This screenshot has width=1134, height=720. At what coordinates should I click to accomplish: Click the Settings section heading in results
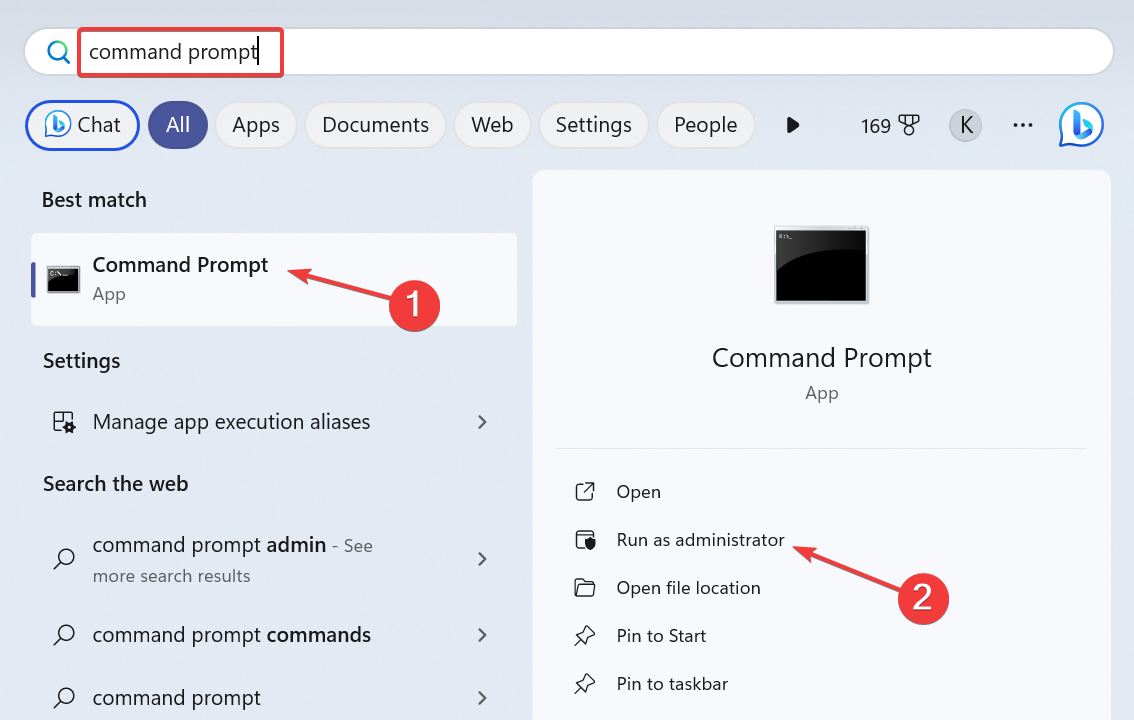point(82,361)
